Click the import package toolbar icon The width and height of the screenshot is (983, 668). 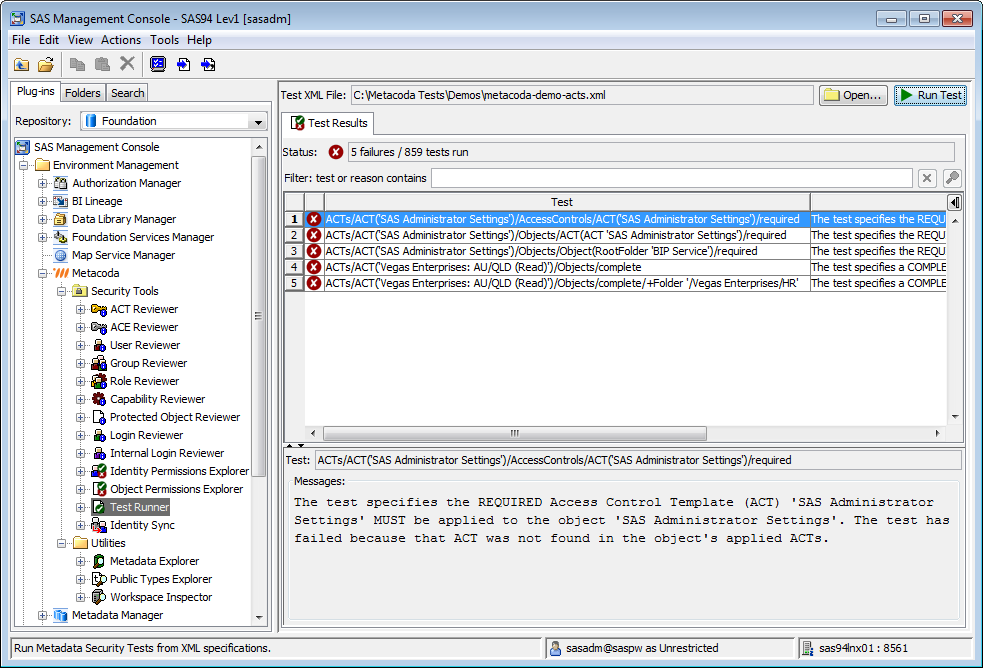(x=183, y=65)
